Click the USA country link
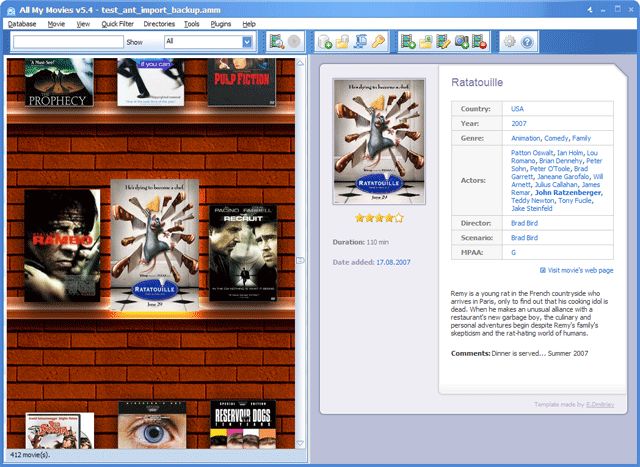This screenshot has height=467, width=640. pos(517,109)
